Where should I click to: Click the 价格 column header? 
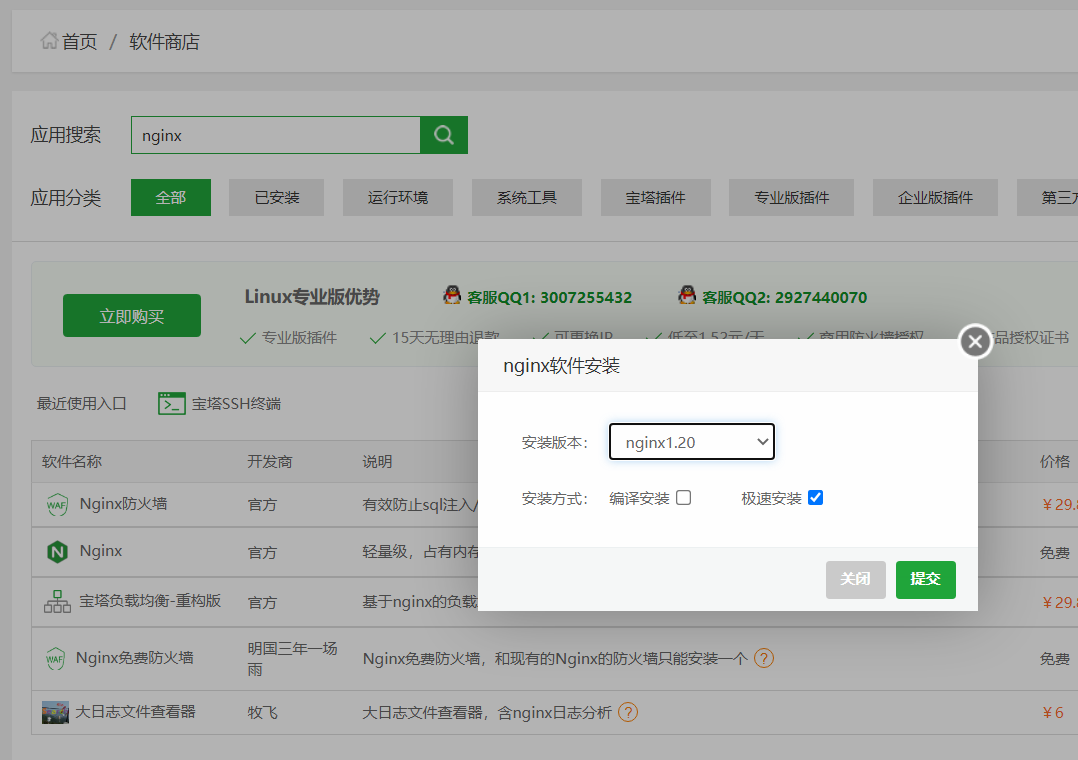point(1055,462)
